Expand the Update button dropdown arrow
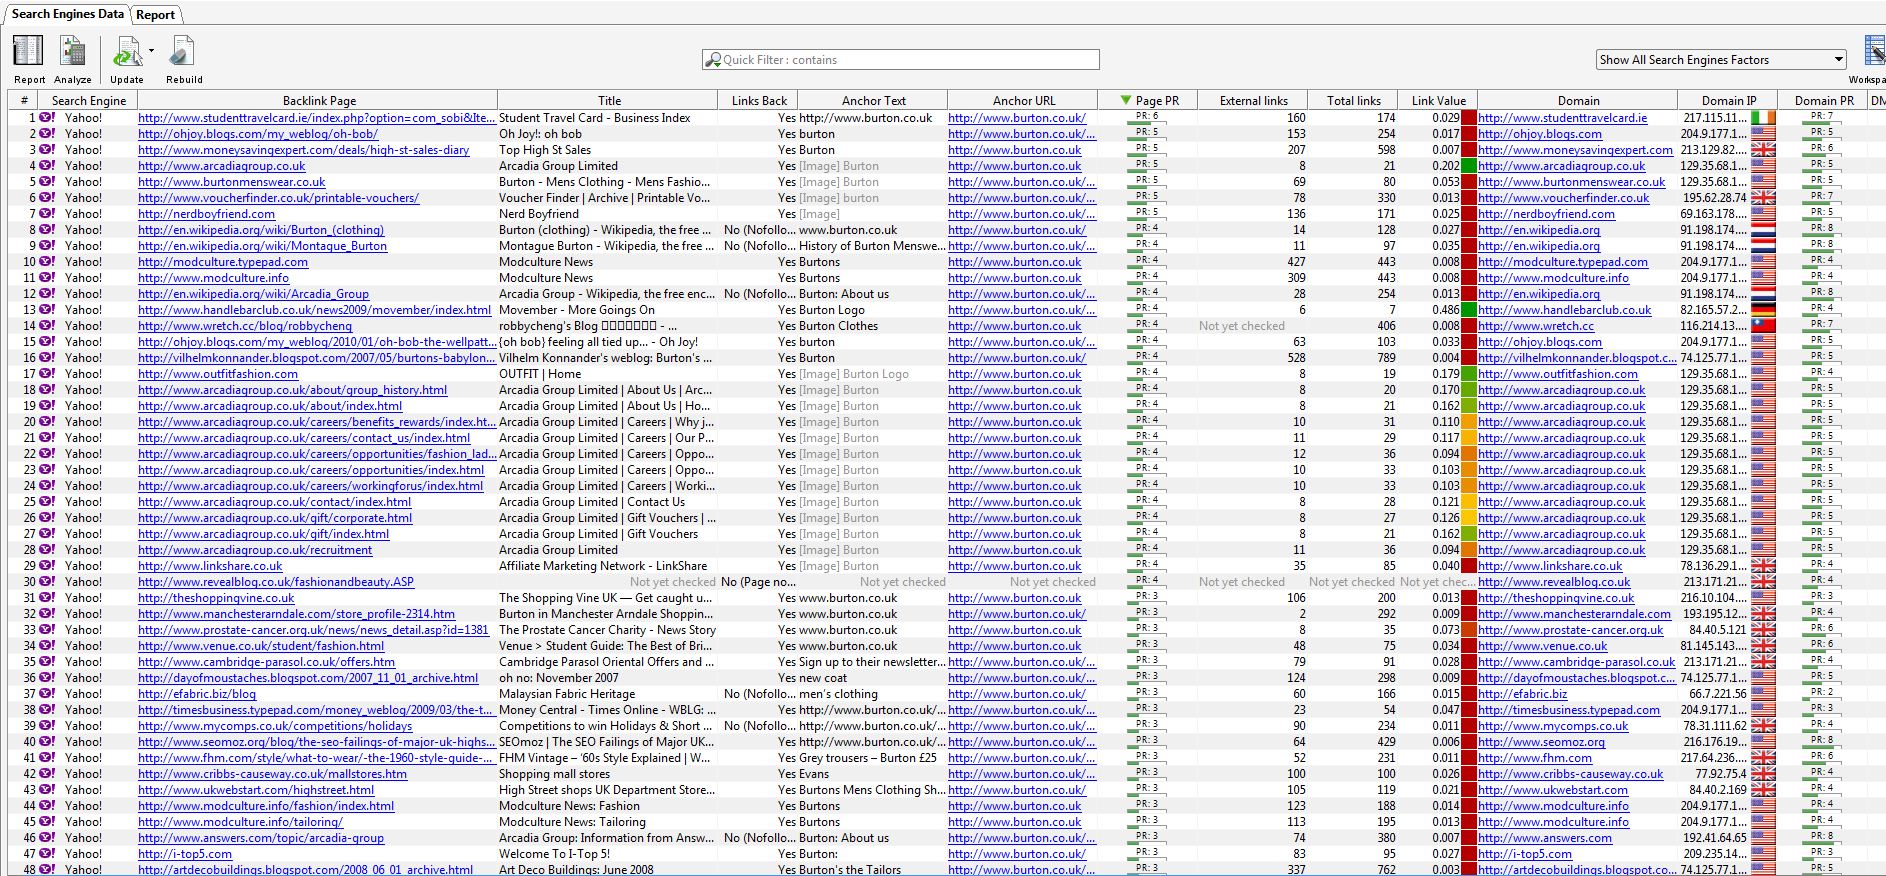 tap(152, 50)
